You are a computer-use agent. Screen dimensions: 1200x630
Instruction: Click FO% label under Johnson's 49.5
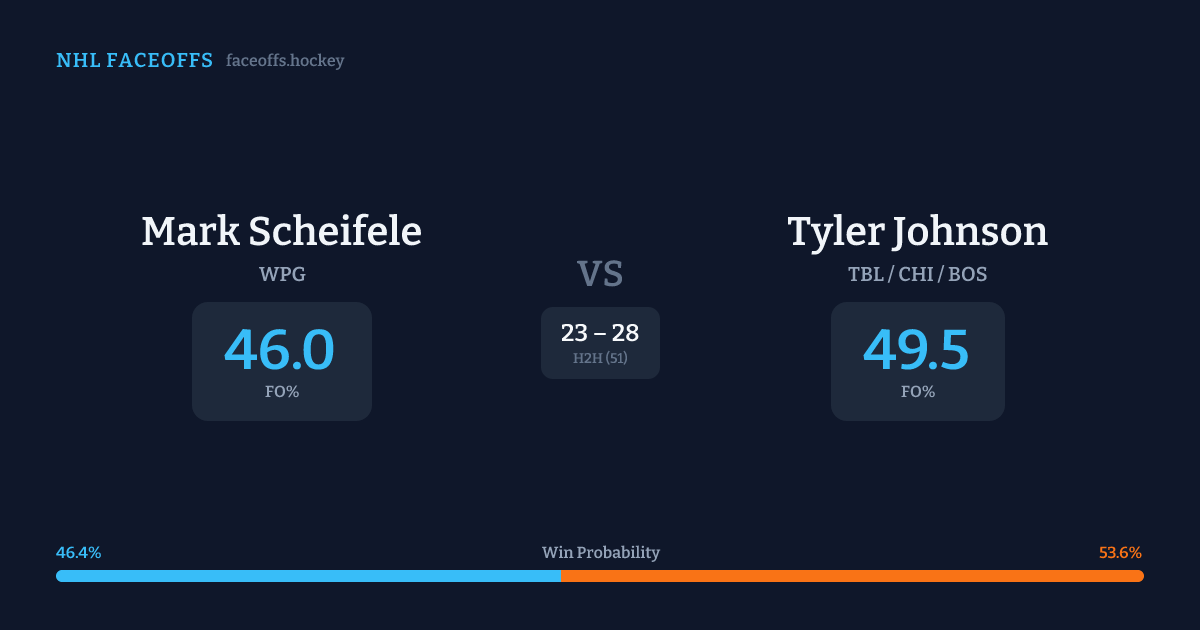[x=917, y=392]
